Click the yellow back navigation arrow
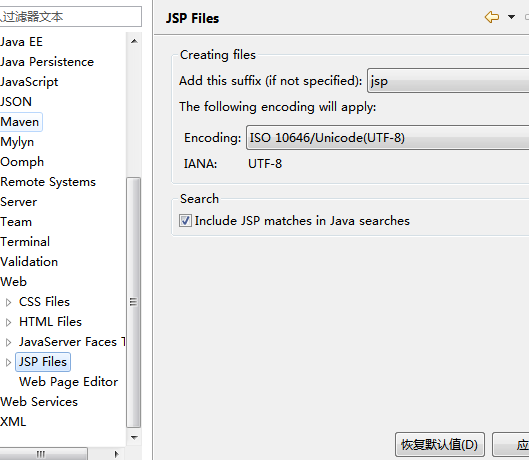Image resolution: width=529 pixels, height=460 pixels. point(492,17)
